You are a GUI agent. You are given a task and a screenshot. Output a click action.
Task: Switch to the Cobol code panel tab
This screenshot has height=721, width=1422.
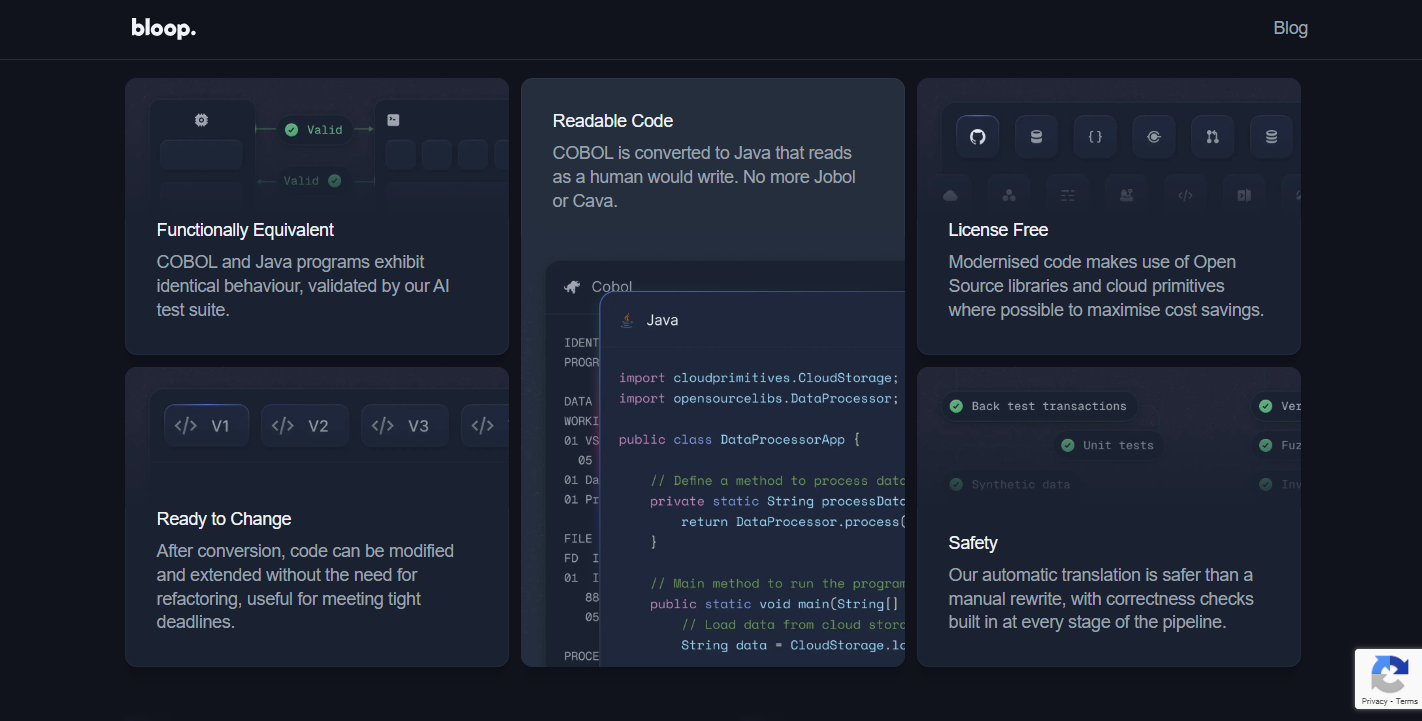pos(598,287)
